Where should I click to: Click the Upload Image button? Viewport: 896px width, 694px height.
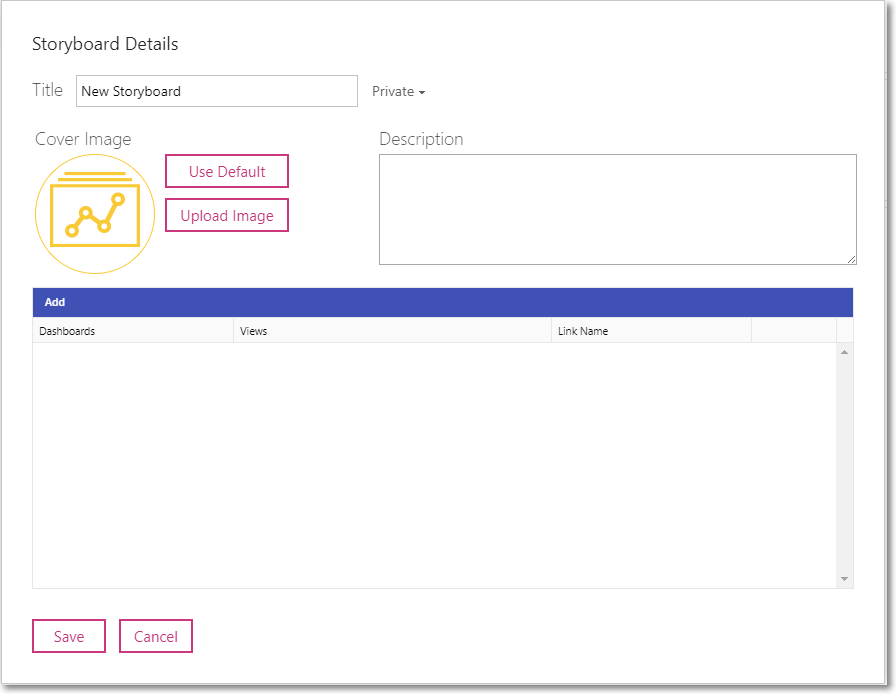point(227,215)
